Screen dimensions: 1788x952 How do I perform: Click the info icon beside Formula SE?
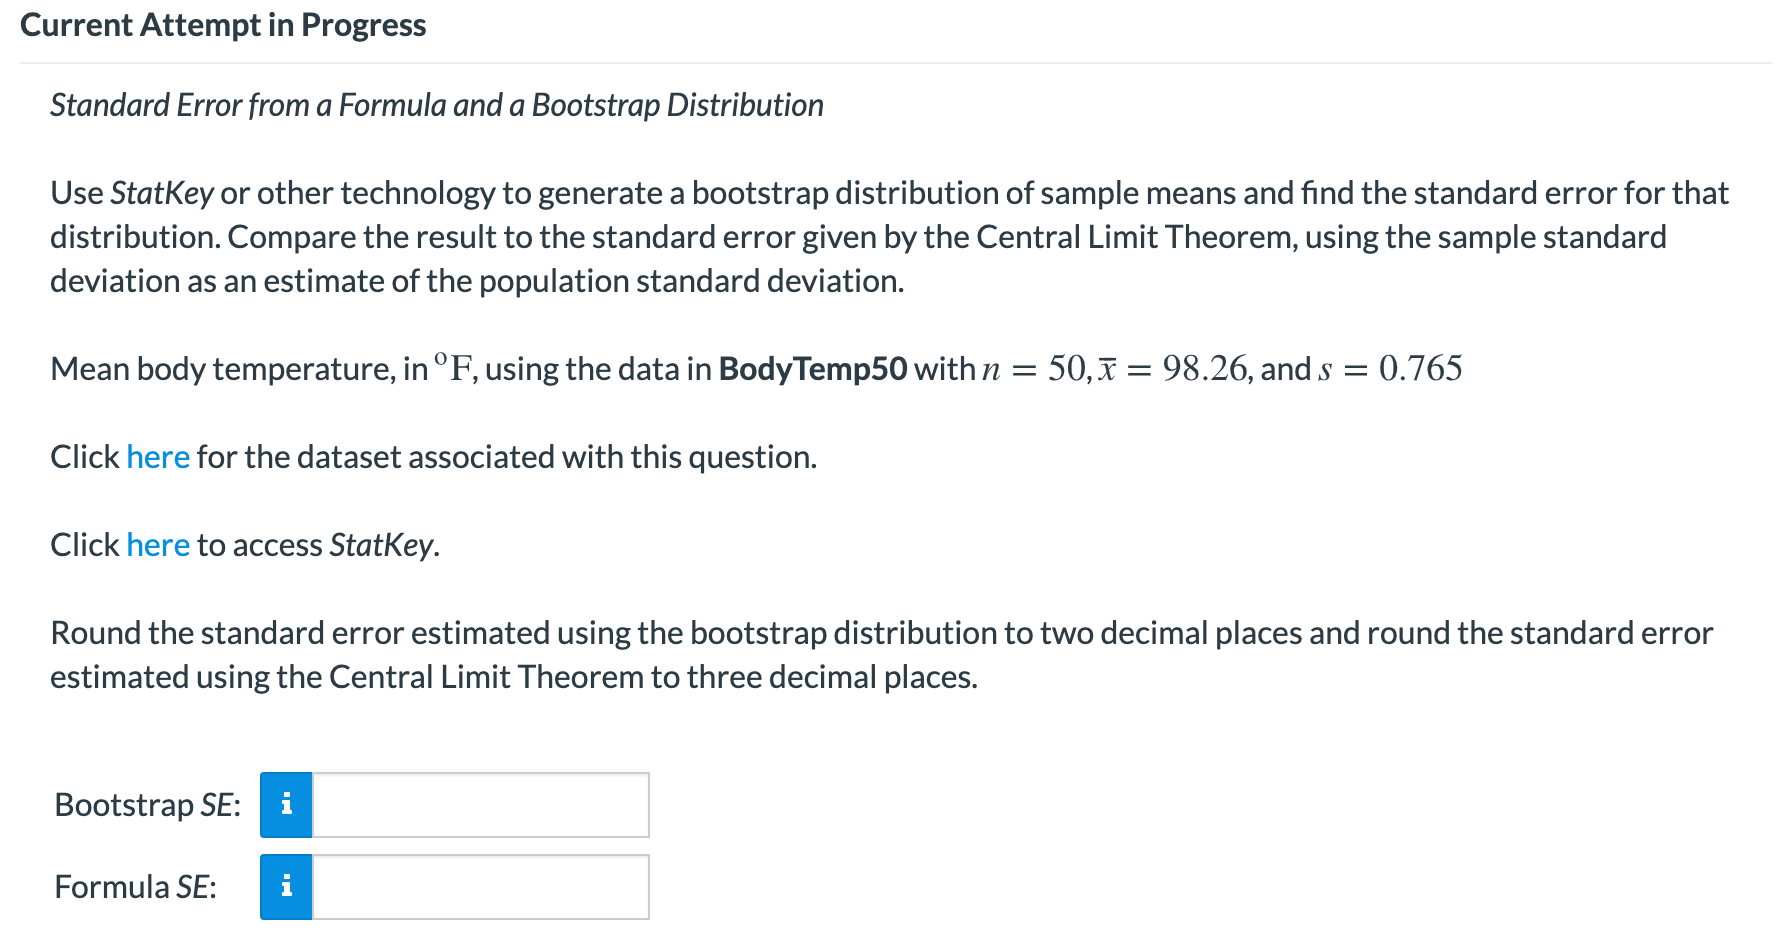pos(286,887)
